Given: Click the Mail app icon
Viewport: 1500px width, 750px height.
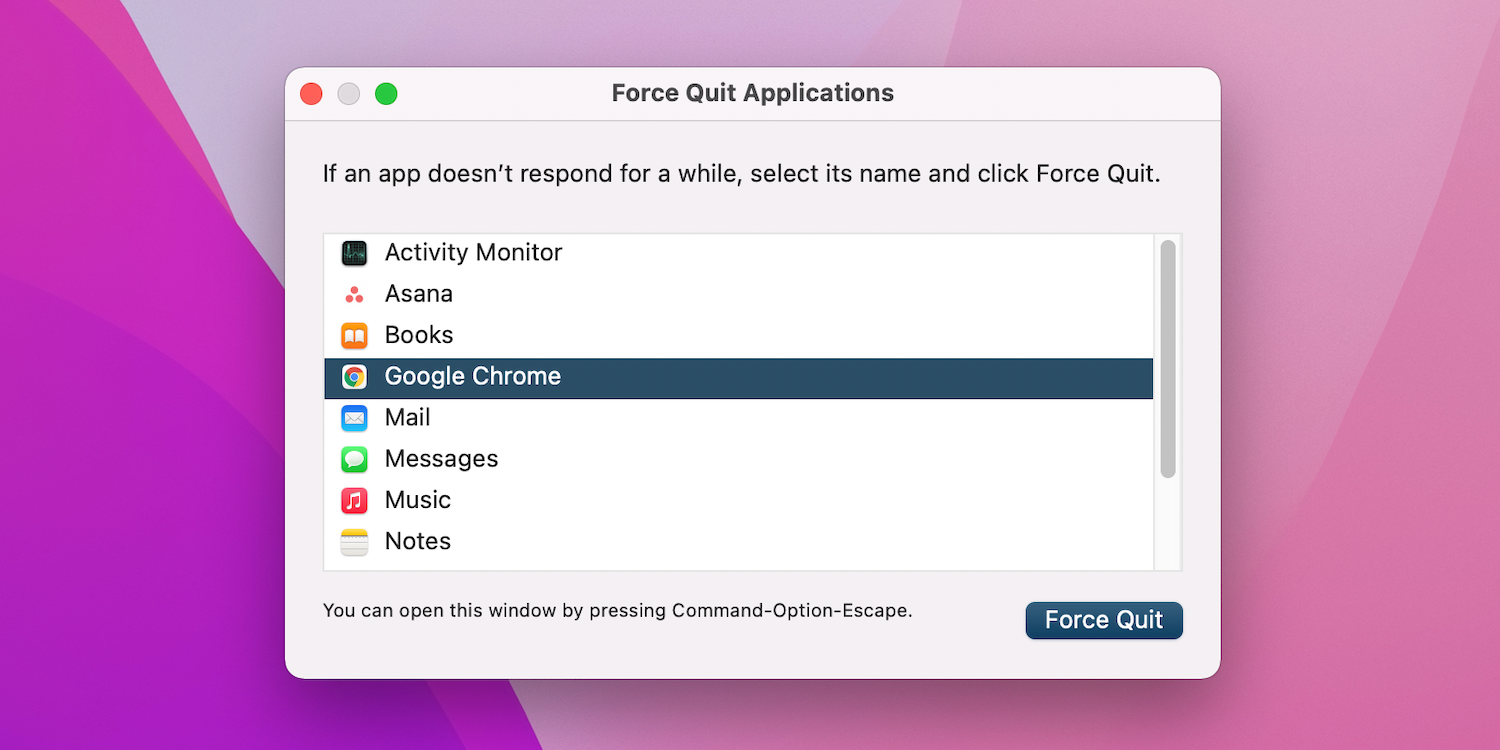Looking at the screenshot, I should pos(354,418).
